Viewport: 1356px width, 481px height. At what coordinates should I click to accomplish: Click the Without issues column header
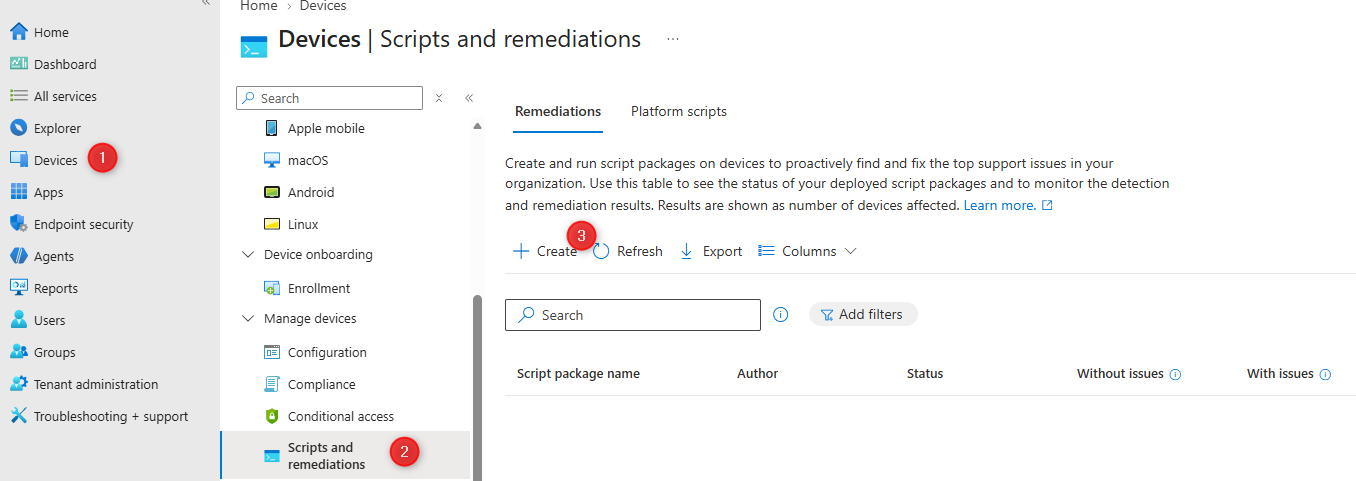(x=1120, y=373)
